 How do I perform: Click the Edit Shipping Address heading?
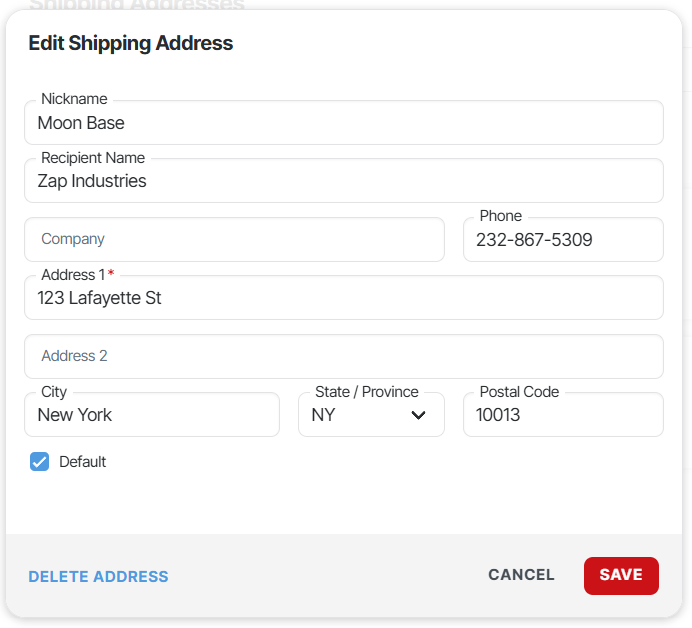click(131, 43)
